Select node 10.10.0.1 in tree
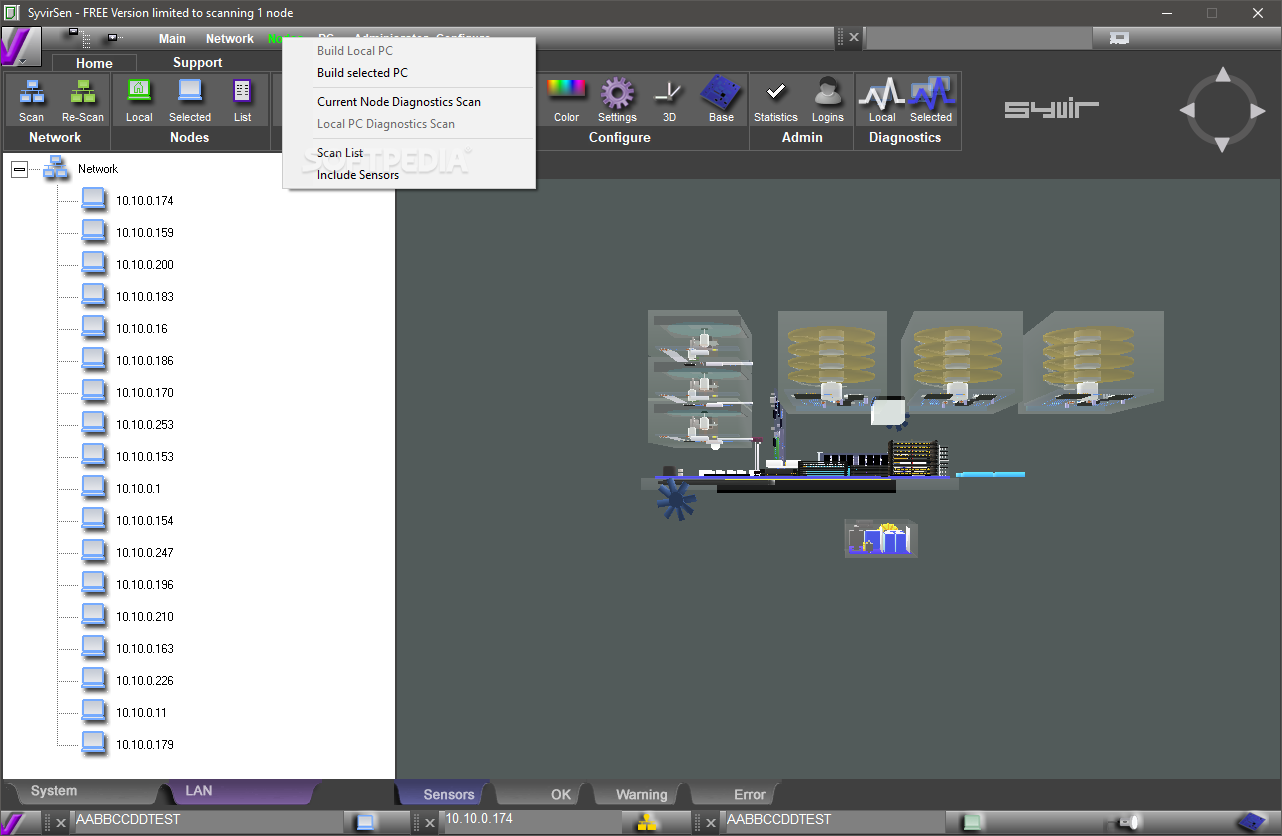Viewport: 1282px width, 836px height. (138, 489)
